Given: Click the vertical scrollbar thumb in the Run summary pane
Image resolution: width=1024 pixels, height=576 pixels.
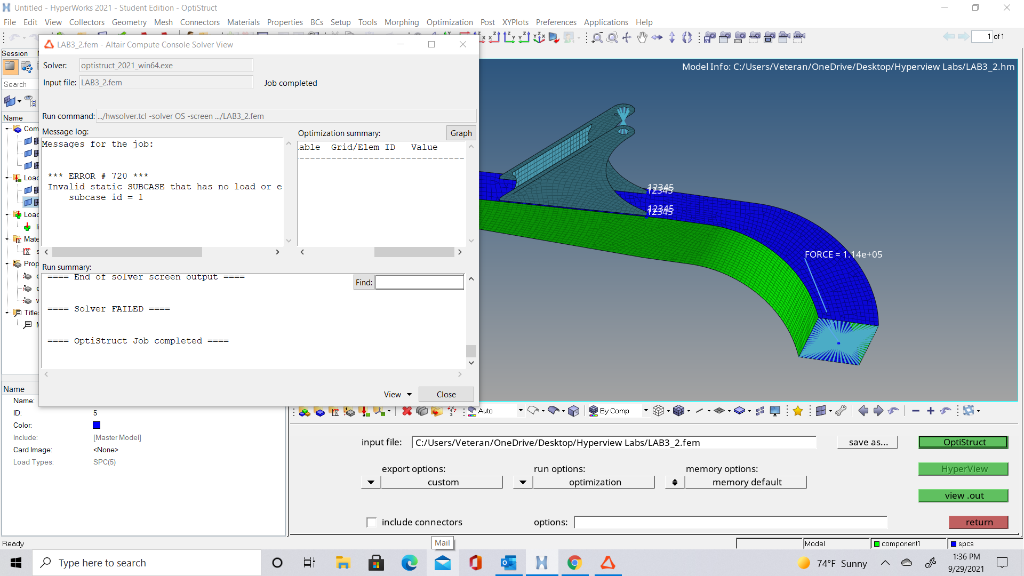Looking at the screenshot, I should [471, 351].
